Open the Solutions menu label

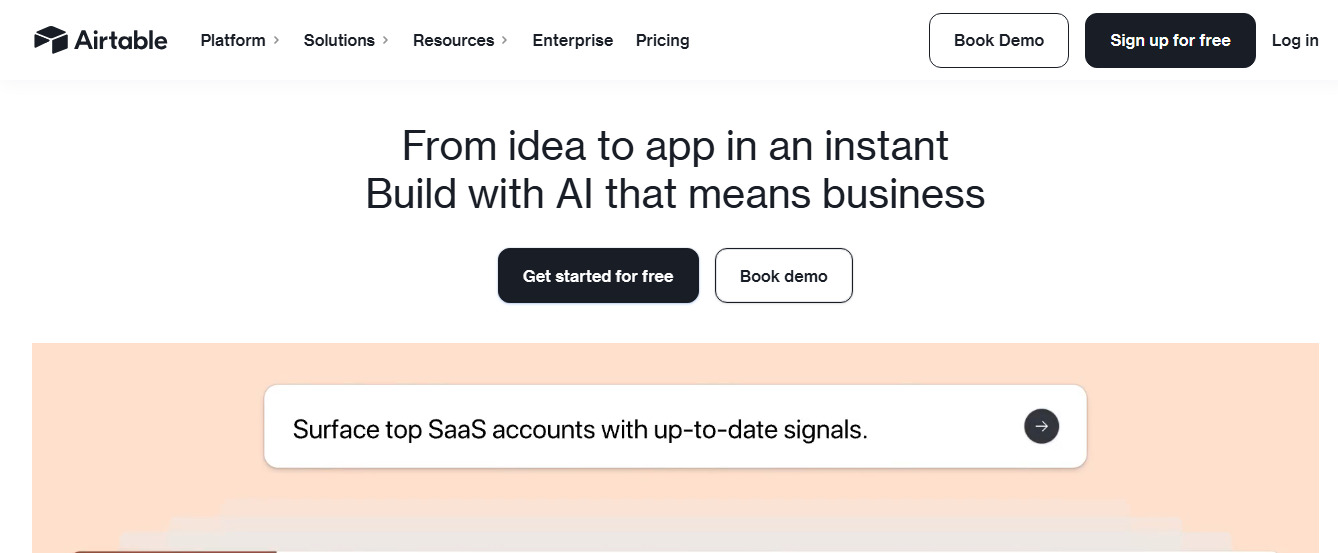coord(339,40)
